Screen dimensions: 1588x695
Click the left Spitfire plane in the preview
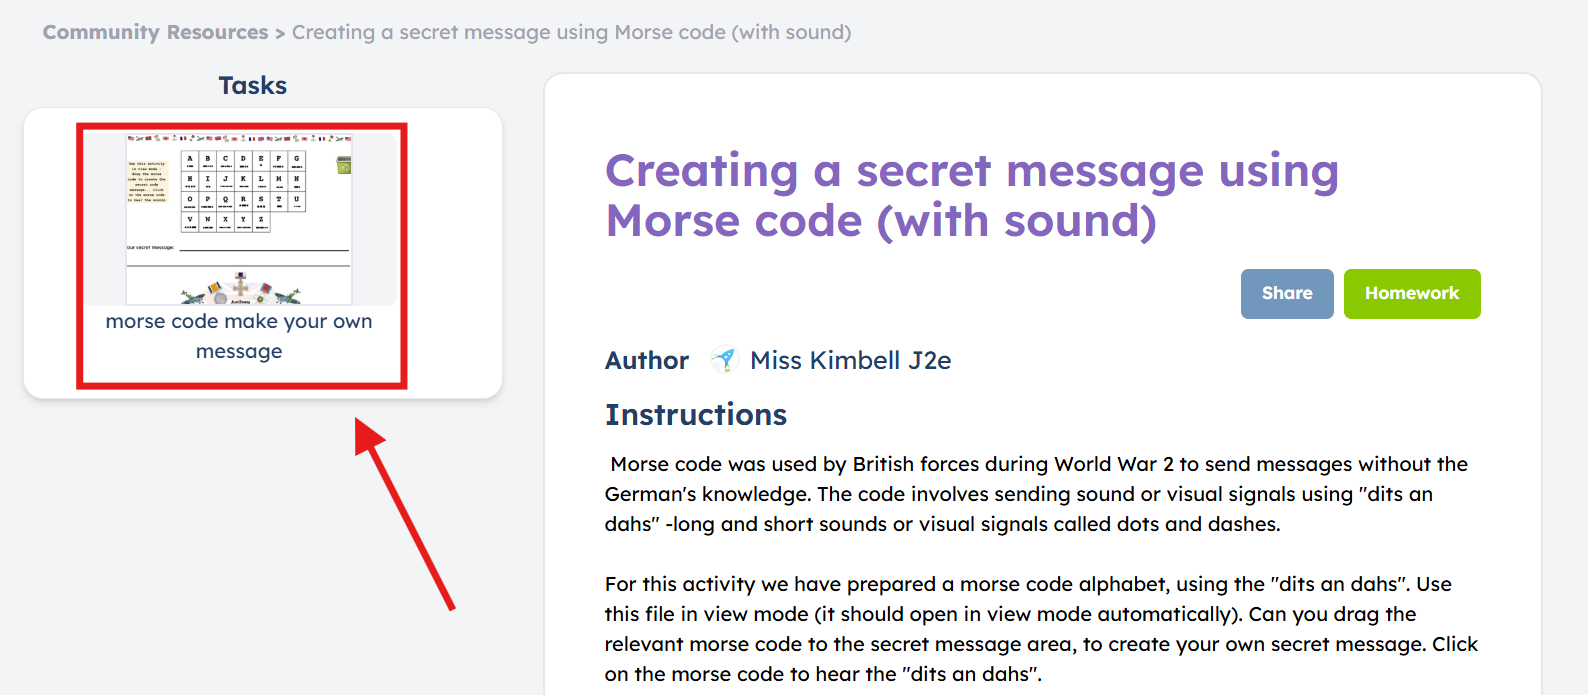[194, 296]
